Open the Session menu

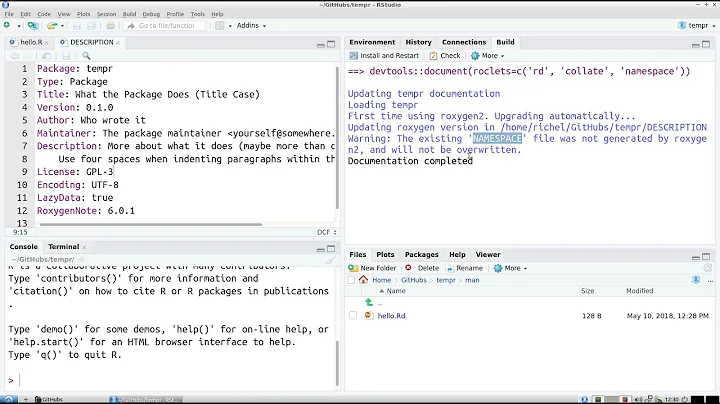point(107,14)
